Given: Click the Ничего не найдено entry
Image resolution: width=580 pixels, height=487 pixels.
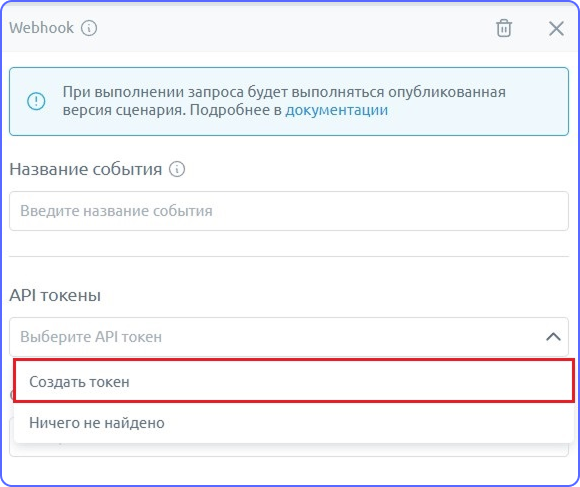Looking at the screenshot, I should (x=294, y=423).
